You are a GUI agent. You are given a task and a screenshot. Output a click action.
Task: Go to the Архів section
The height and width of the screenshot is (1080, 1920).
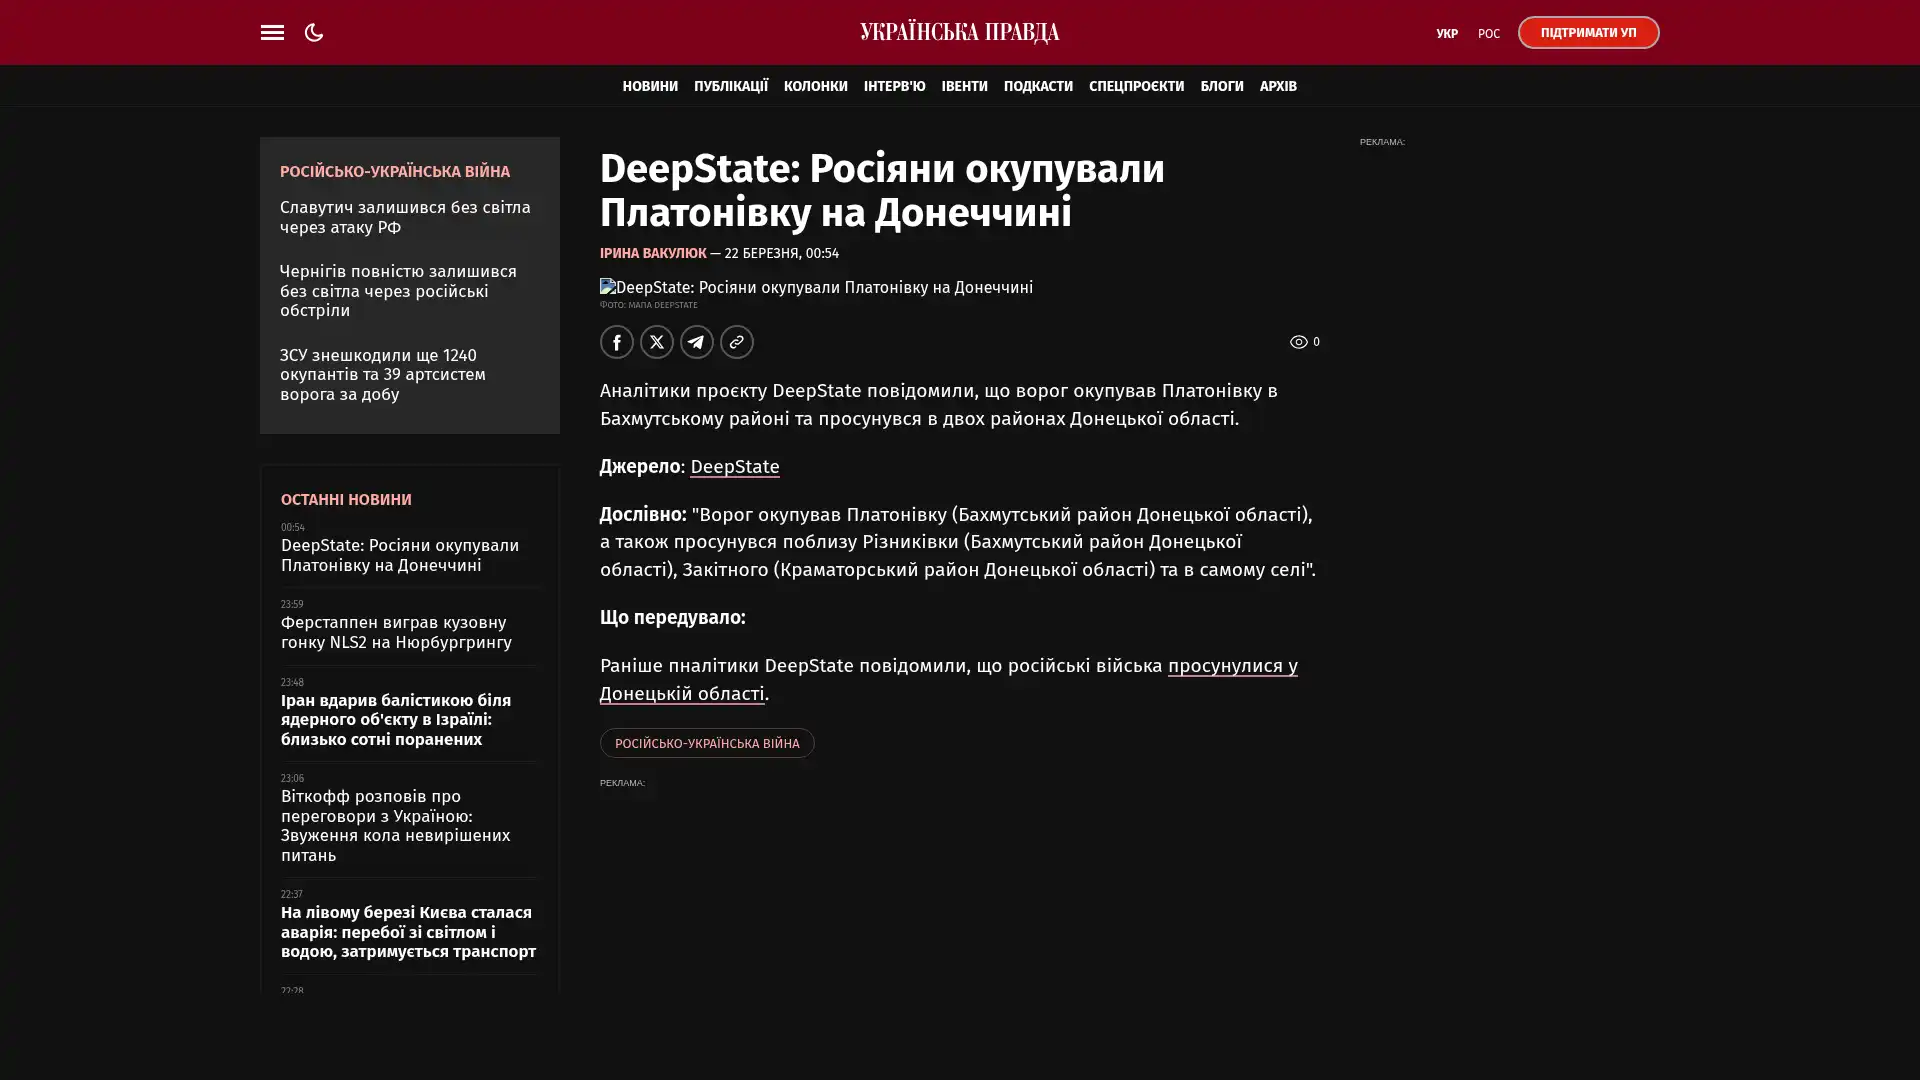coord(1277,86)
